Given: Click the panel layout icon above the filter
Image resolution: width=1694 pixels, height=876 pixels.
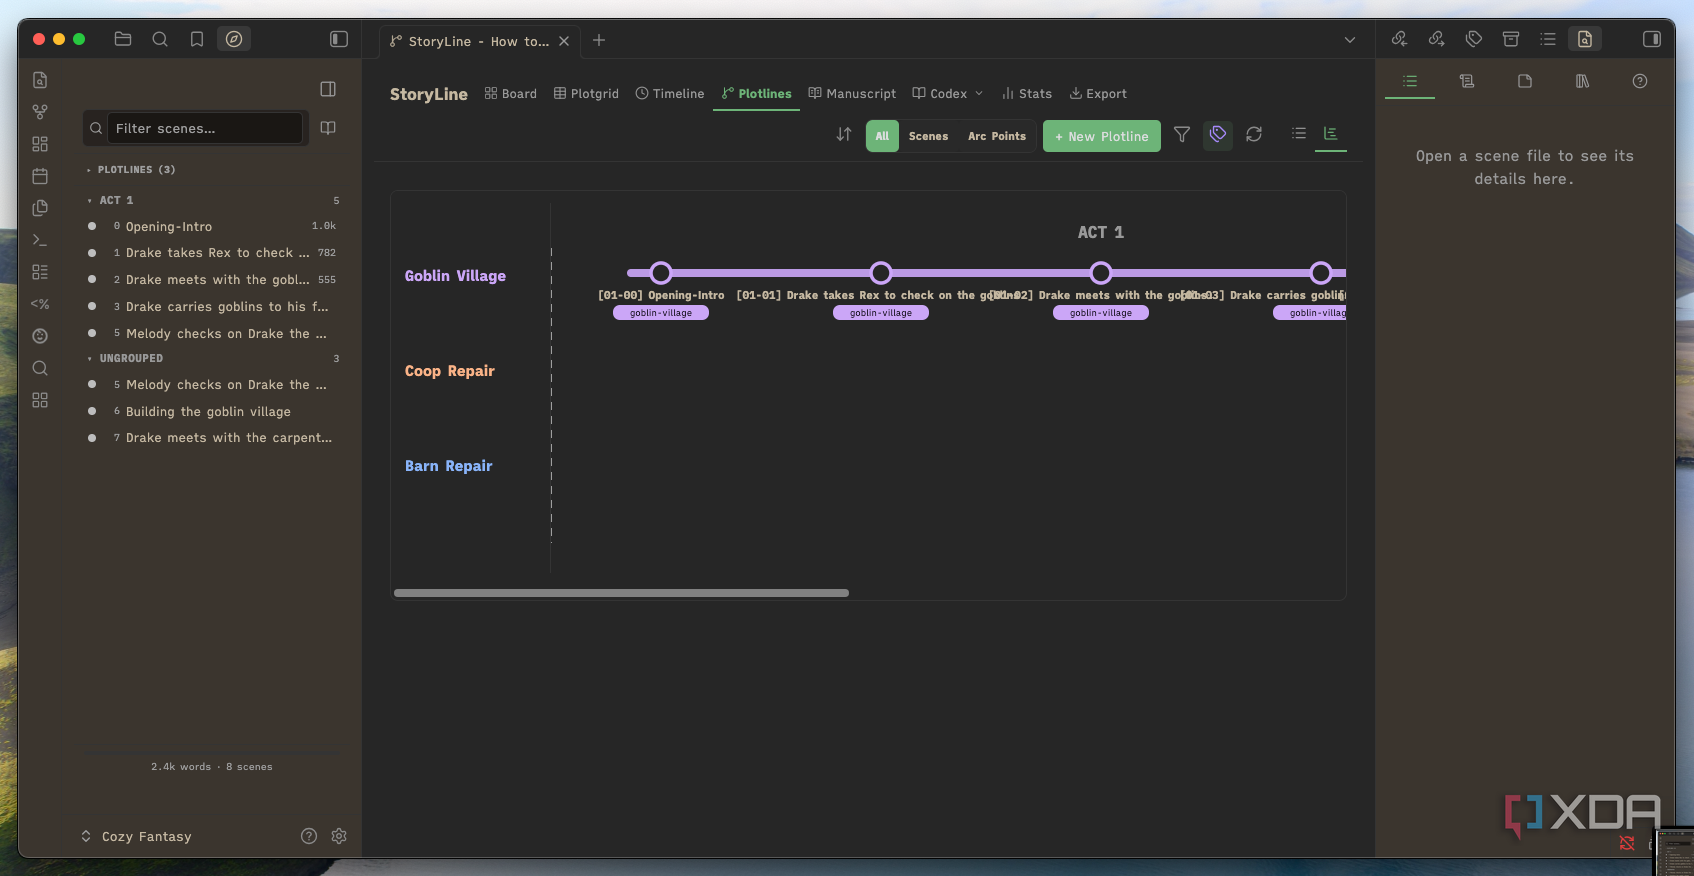Looking at the screenshot, I should point(328,89).
